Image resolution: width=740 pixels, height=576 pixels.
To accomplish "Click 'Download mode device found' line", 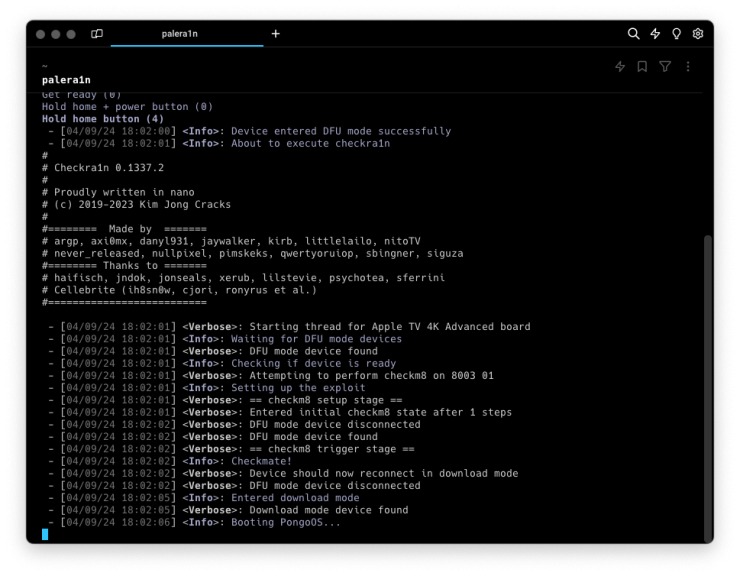I will pos(328,510).
